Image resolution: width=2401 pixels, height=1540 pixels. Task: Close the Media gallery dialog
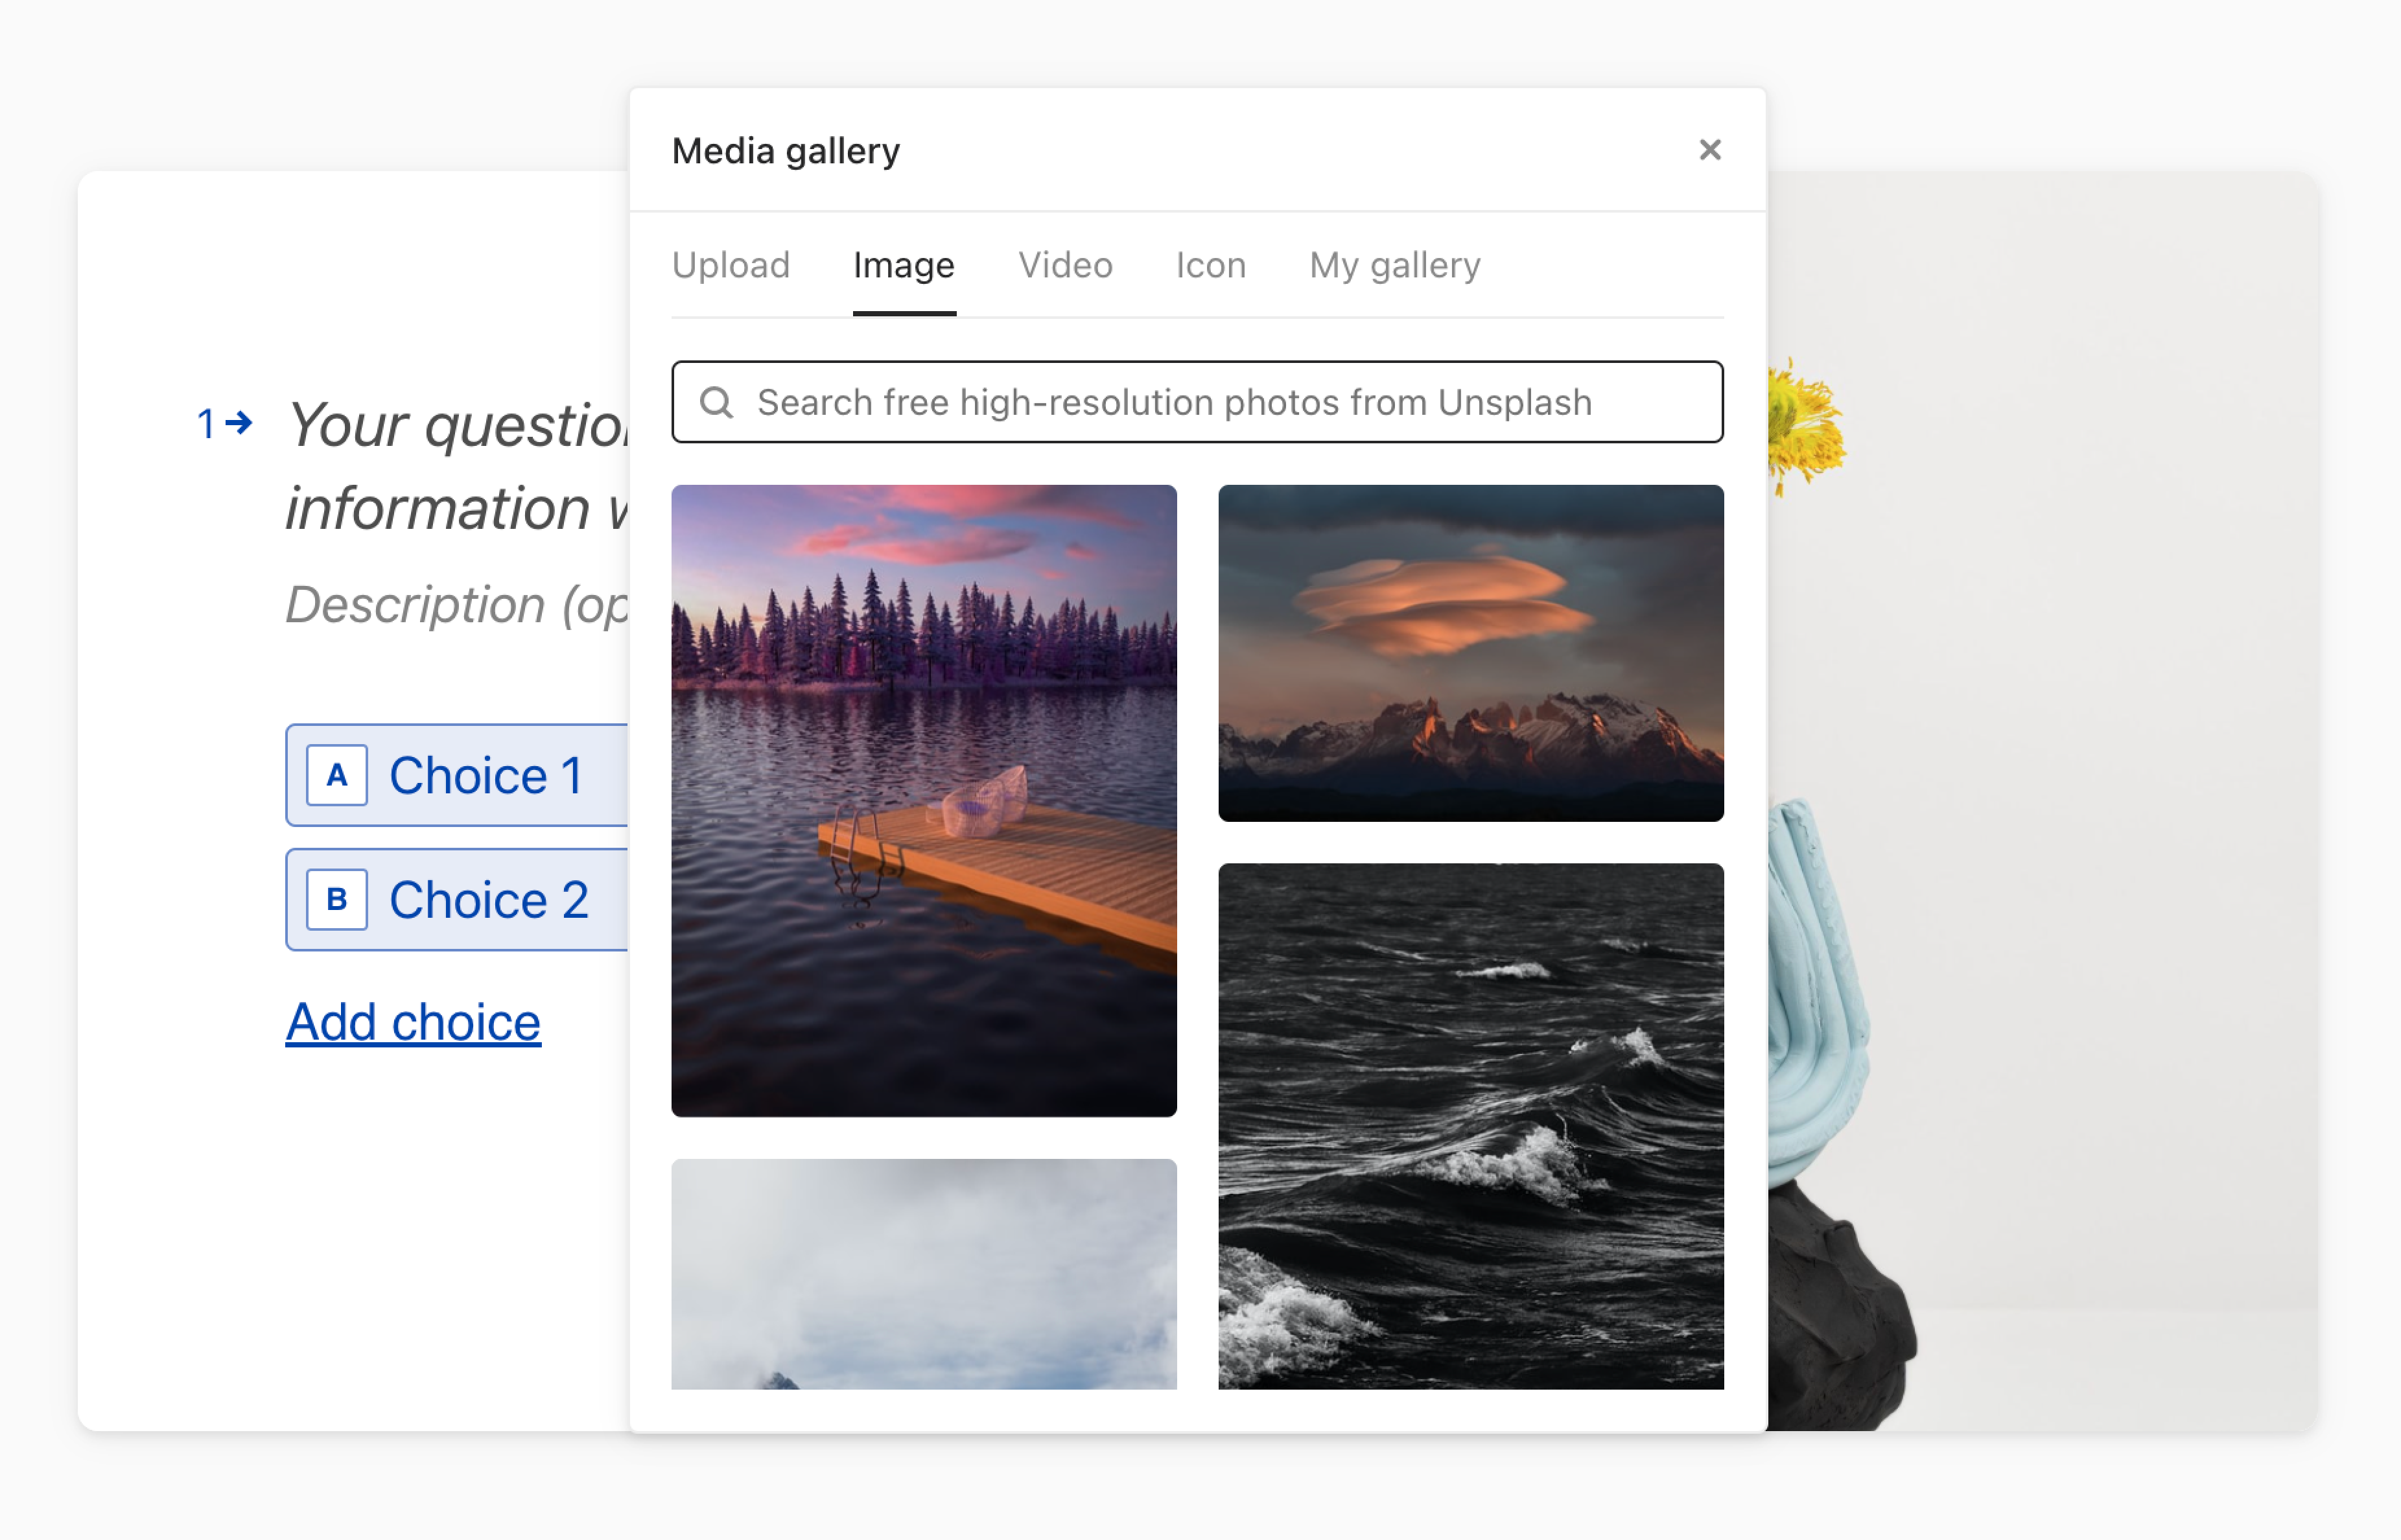pyautogui.click(x=1709, y=150)
